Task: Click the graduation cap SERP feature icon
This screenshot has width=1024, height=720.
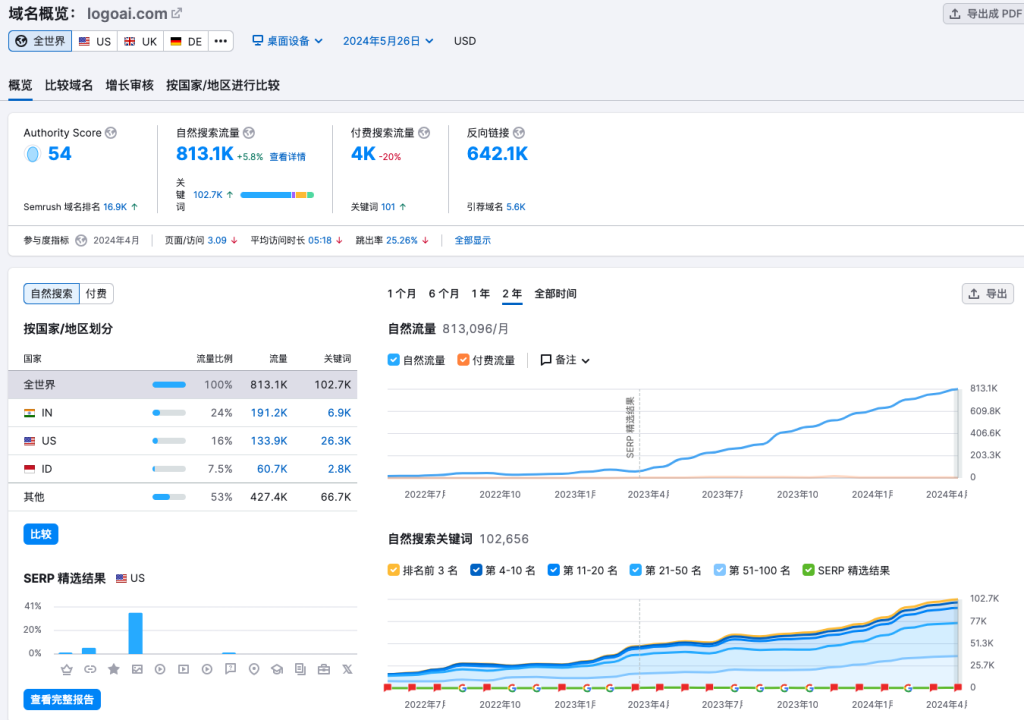Action: coord(277,669)
